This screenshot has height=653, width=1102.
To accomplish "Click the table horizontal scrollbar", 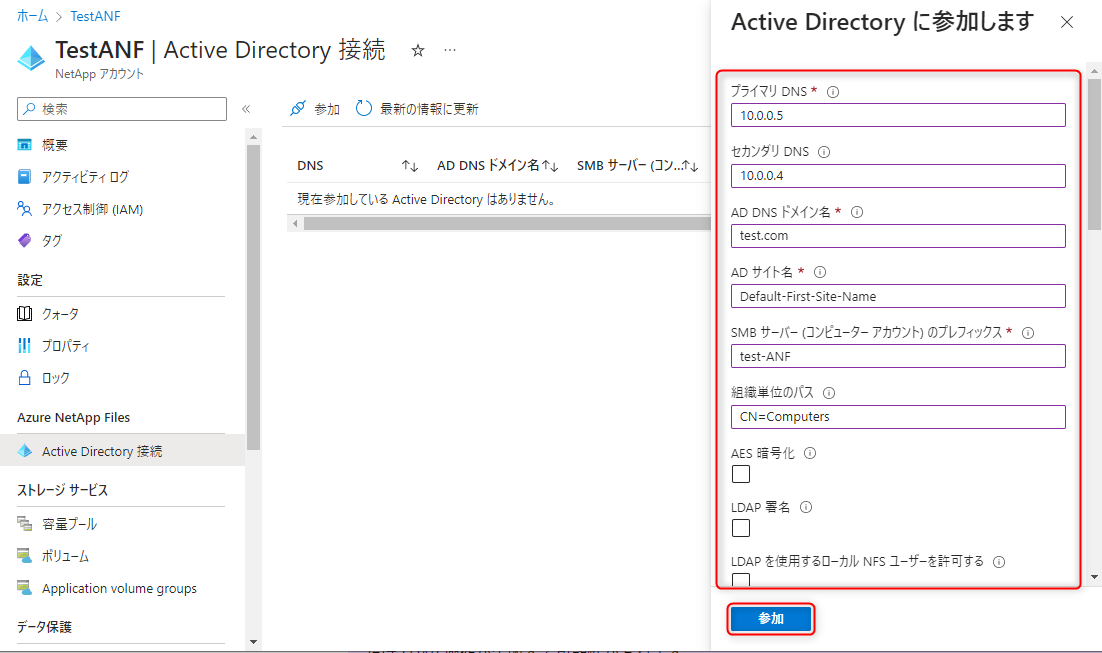I will 507,224.
